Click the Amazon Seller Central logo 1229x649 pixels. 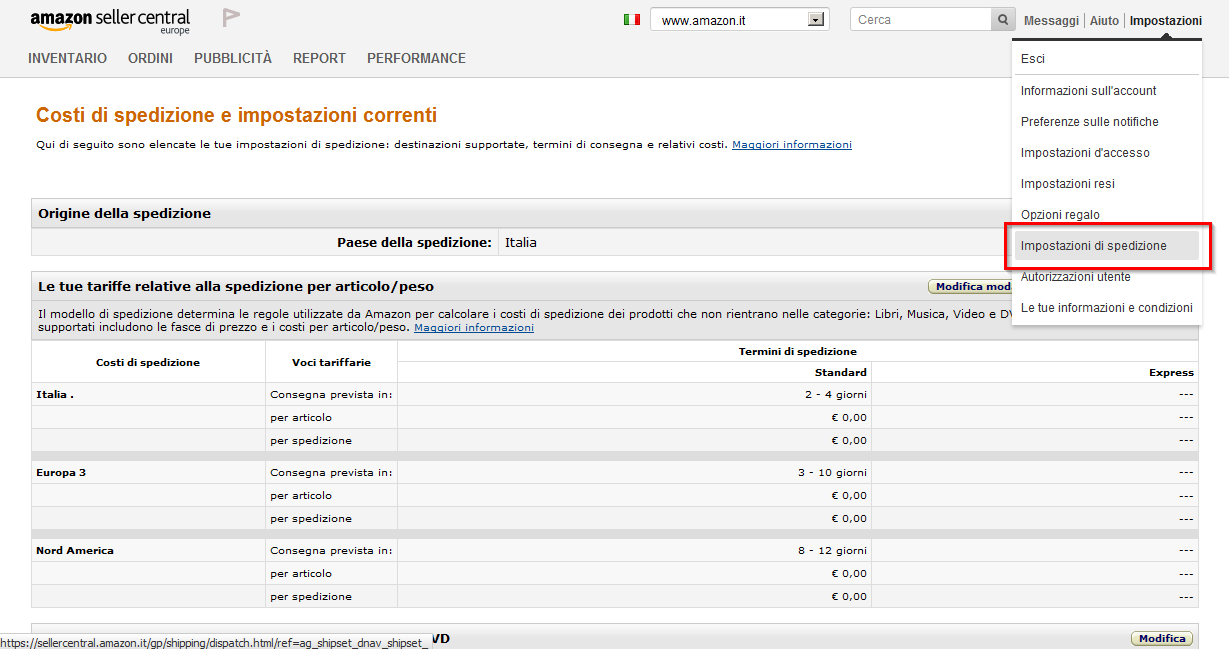109,21
